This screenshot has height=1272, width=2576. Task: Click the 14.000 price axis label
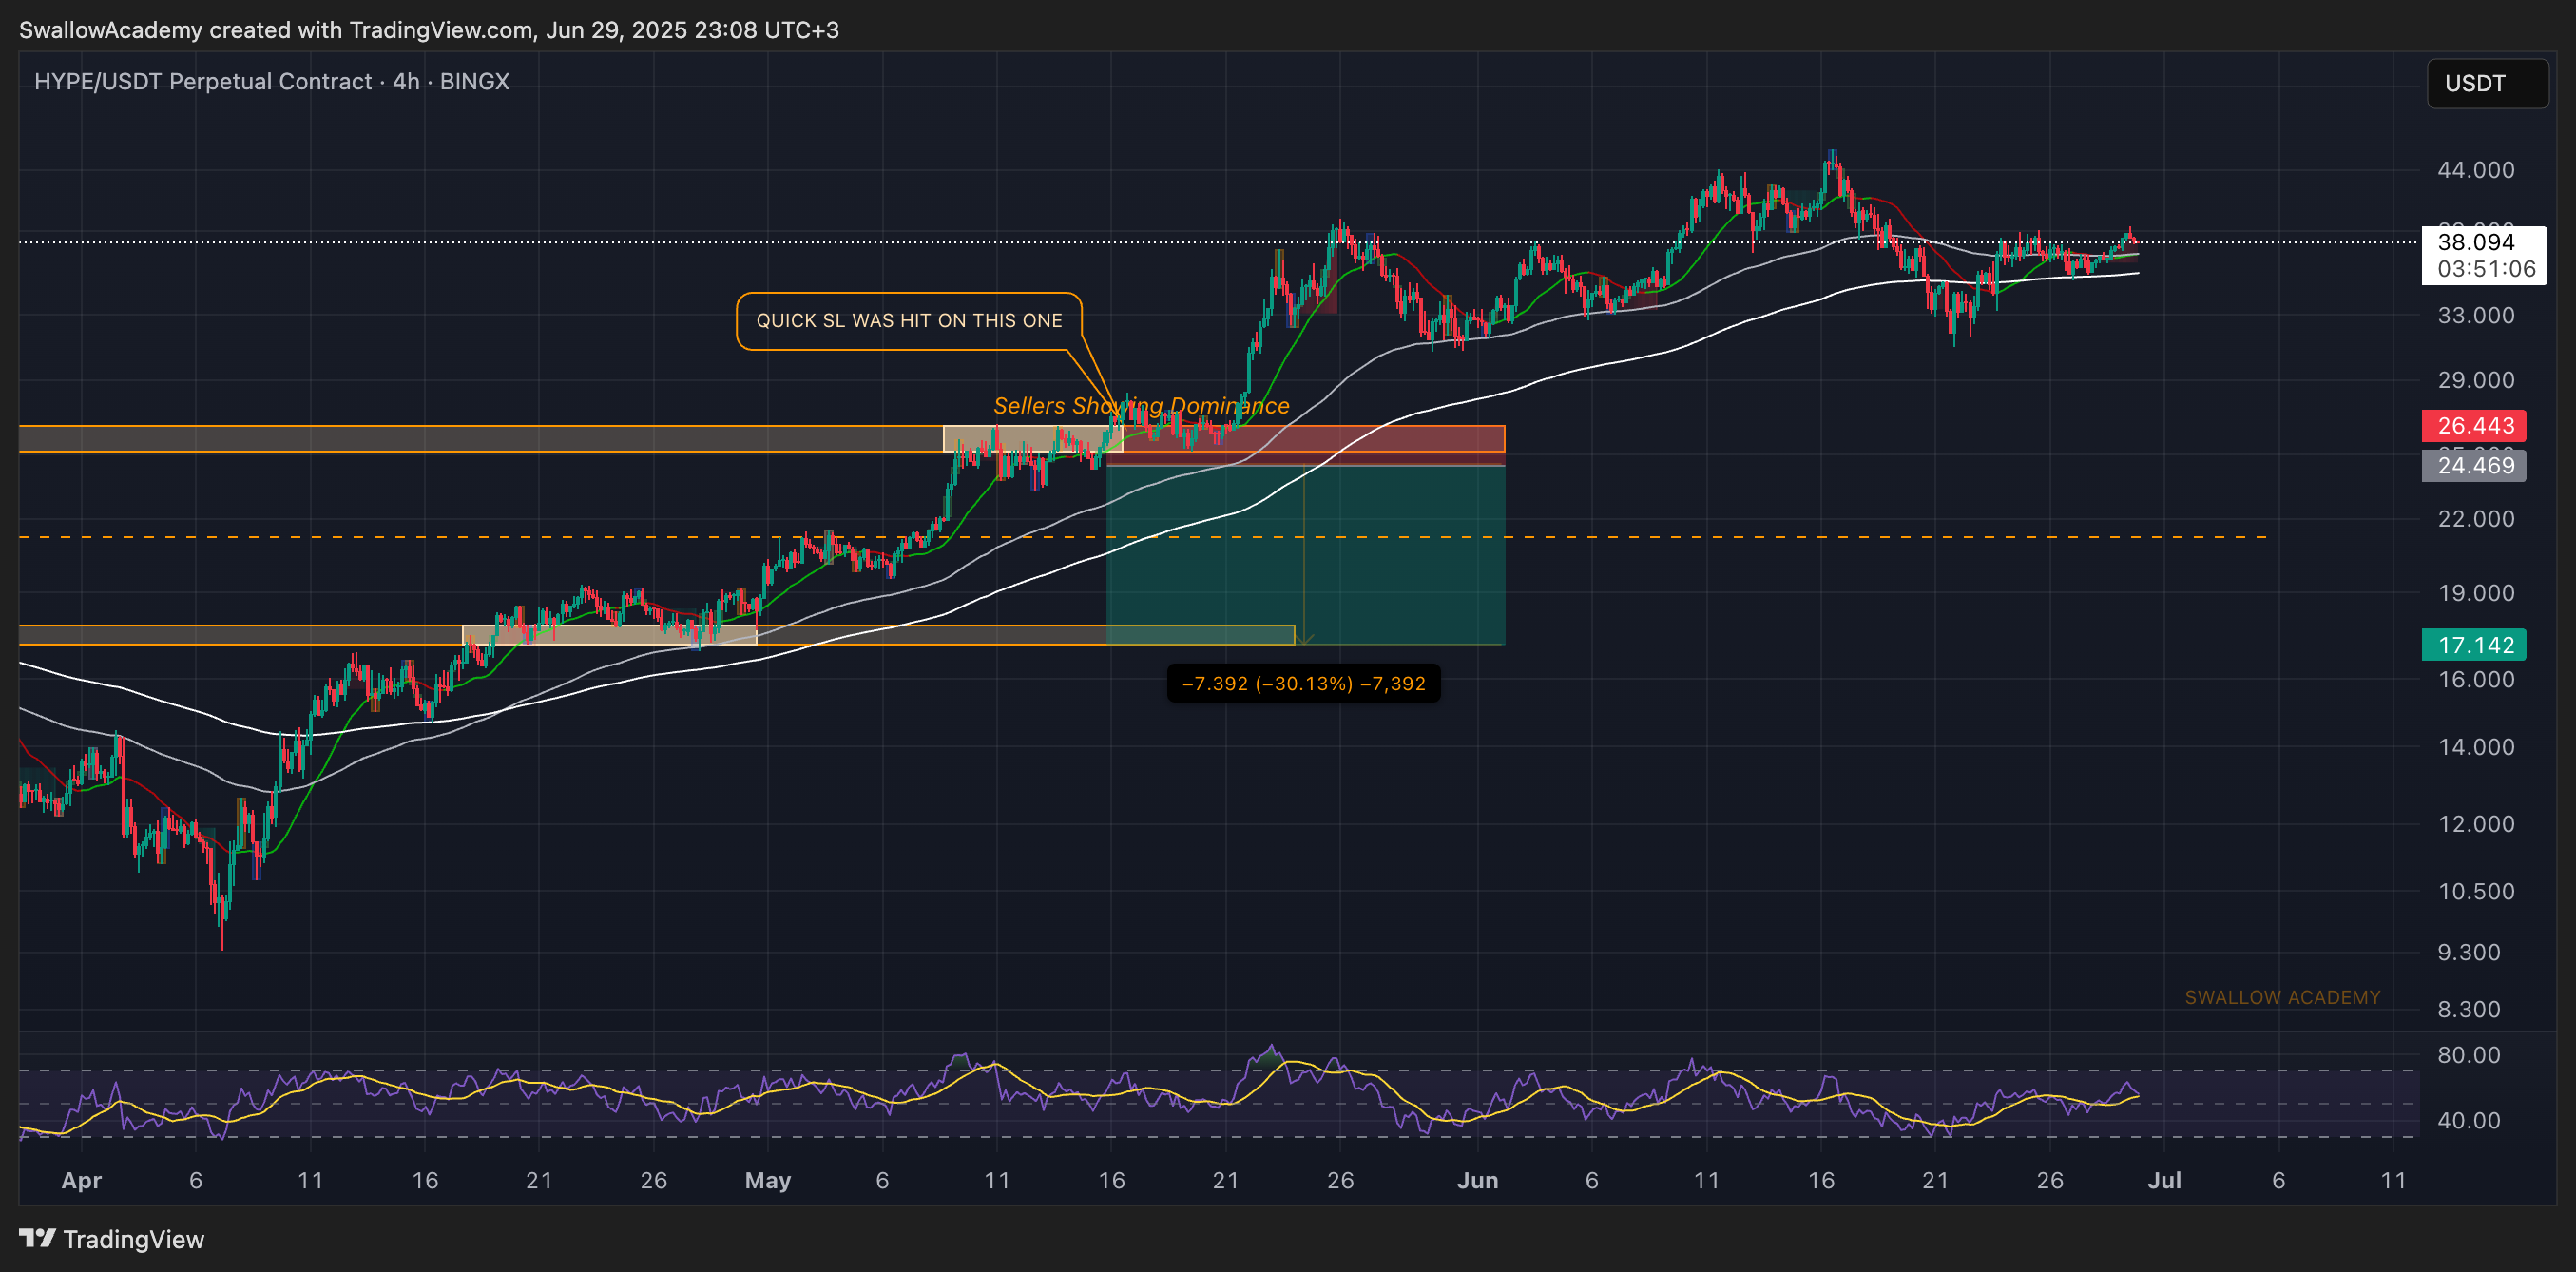(2475, 747)
